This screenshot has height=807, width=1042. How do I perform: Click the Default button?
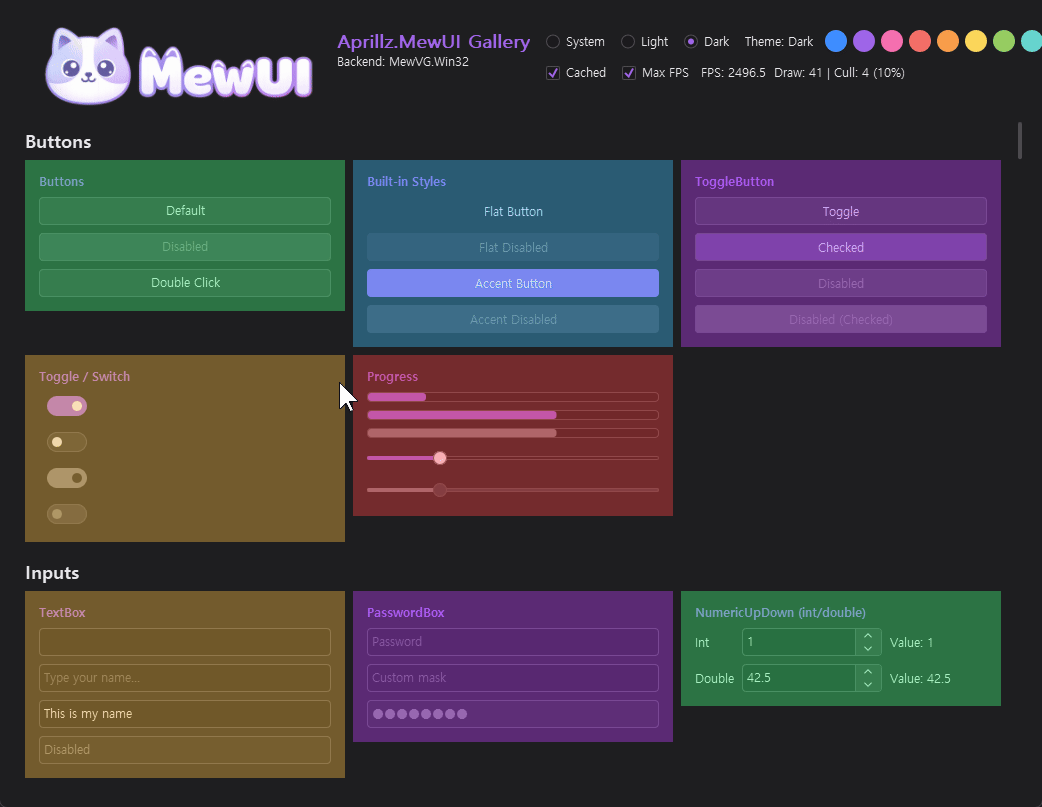pos(185,211)
